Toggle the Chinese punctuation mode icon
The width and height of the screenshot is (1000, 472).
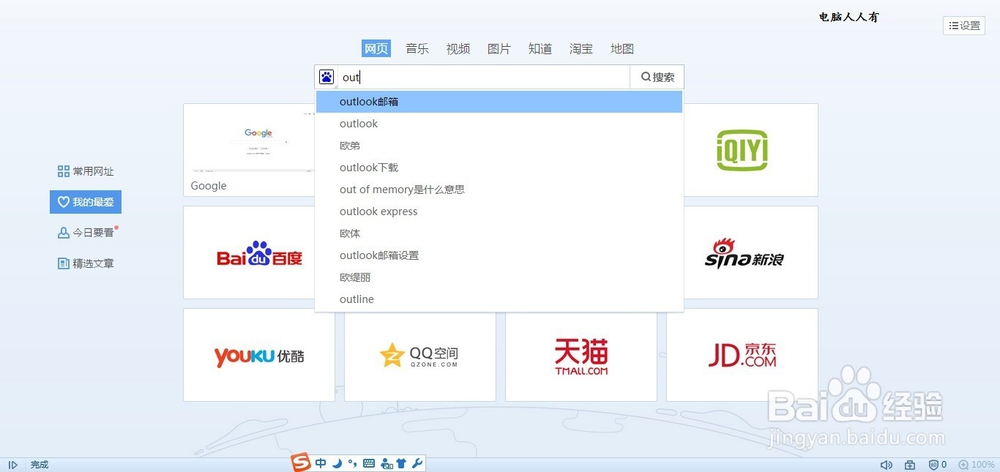click(x=353, y=464)
